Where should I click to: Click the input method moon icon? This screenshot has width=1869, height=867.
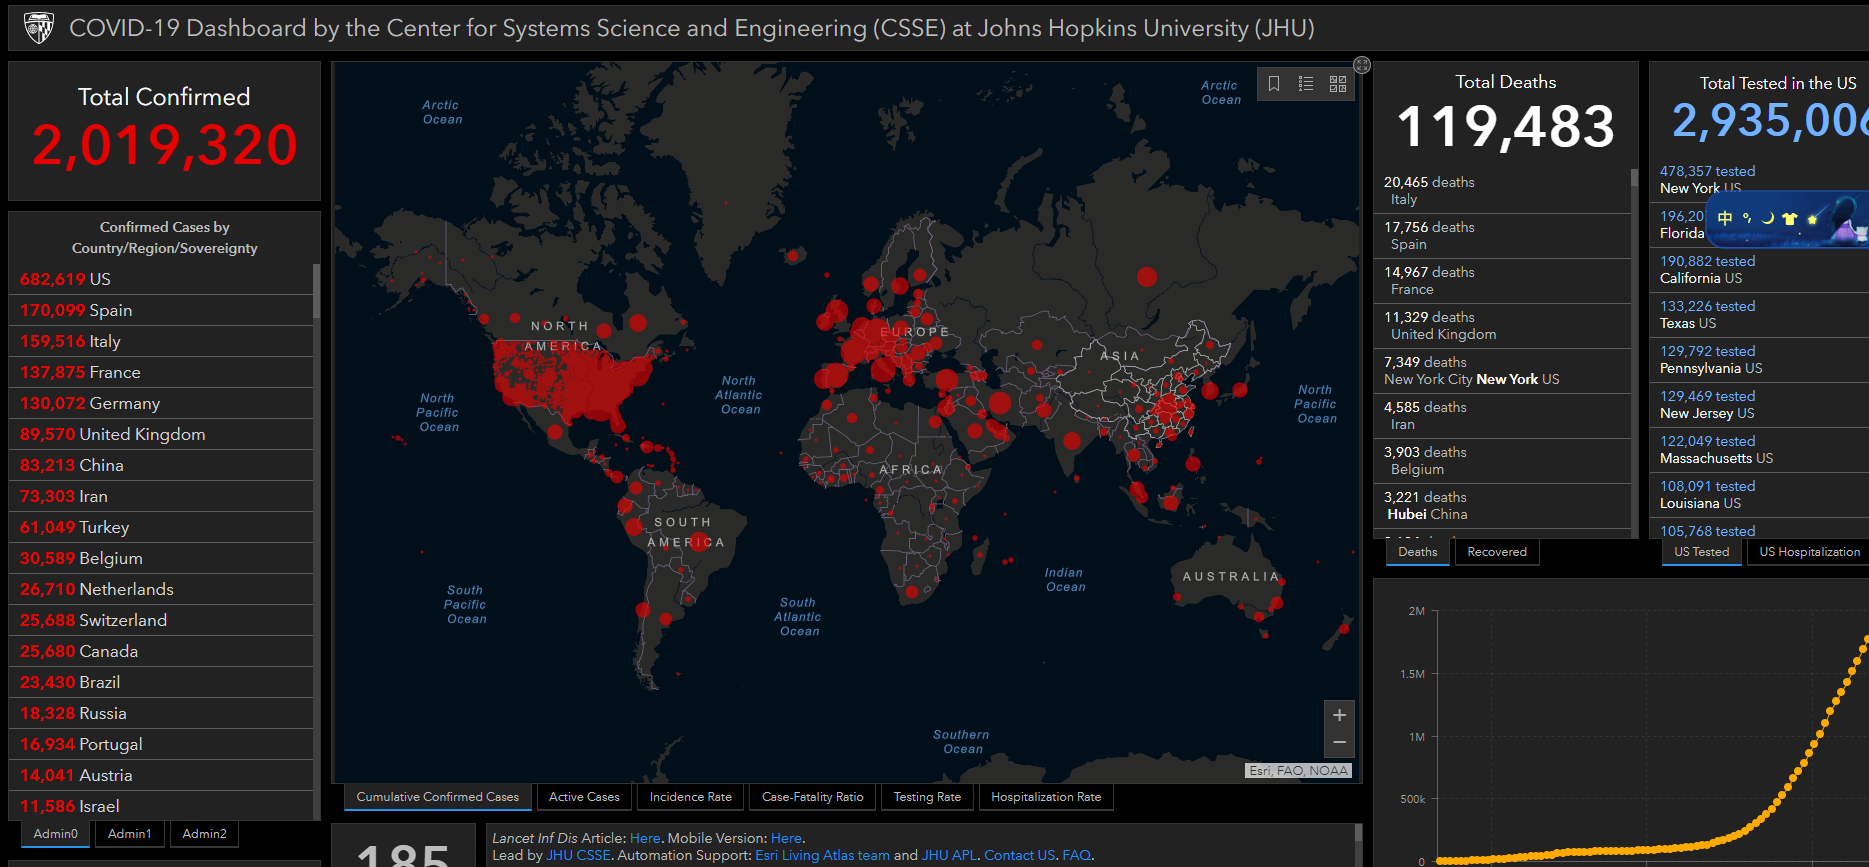(1768, 218)
